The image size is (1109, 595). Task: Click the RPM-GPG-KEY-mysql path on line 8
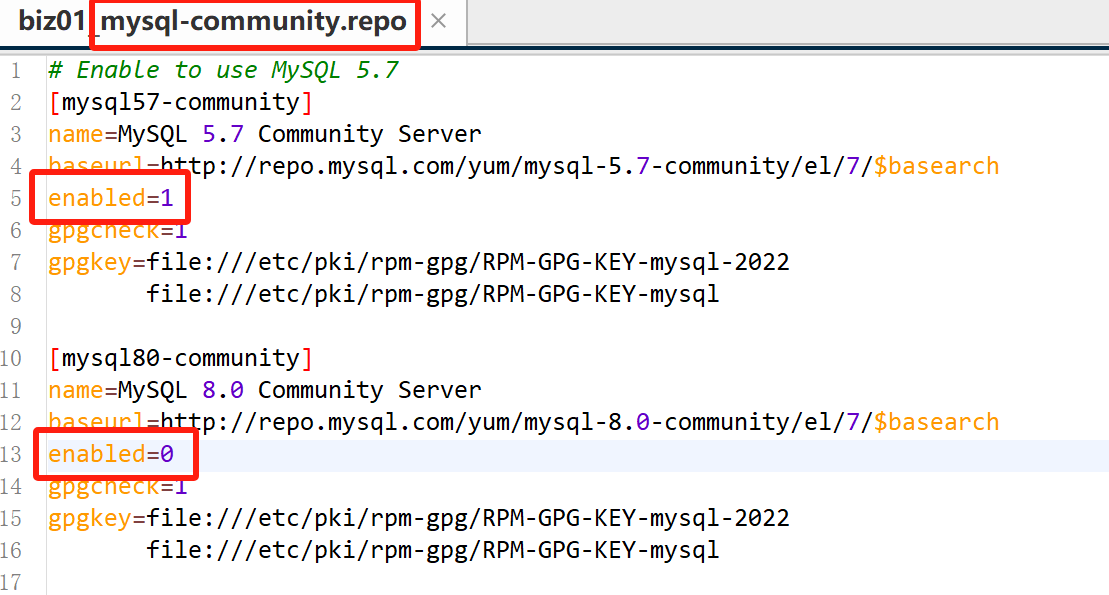click(433, 294)
